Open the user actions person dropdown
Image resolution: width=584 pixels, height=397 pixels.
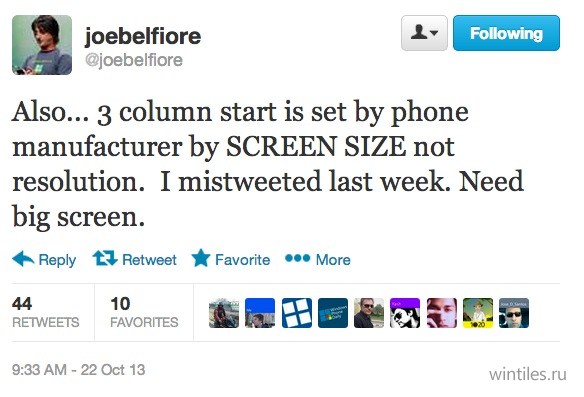click(424, 33)
